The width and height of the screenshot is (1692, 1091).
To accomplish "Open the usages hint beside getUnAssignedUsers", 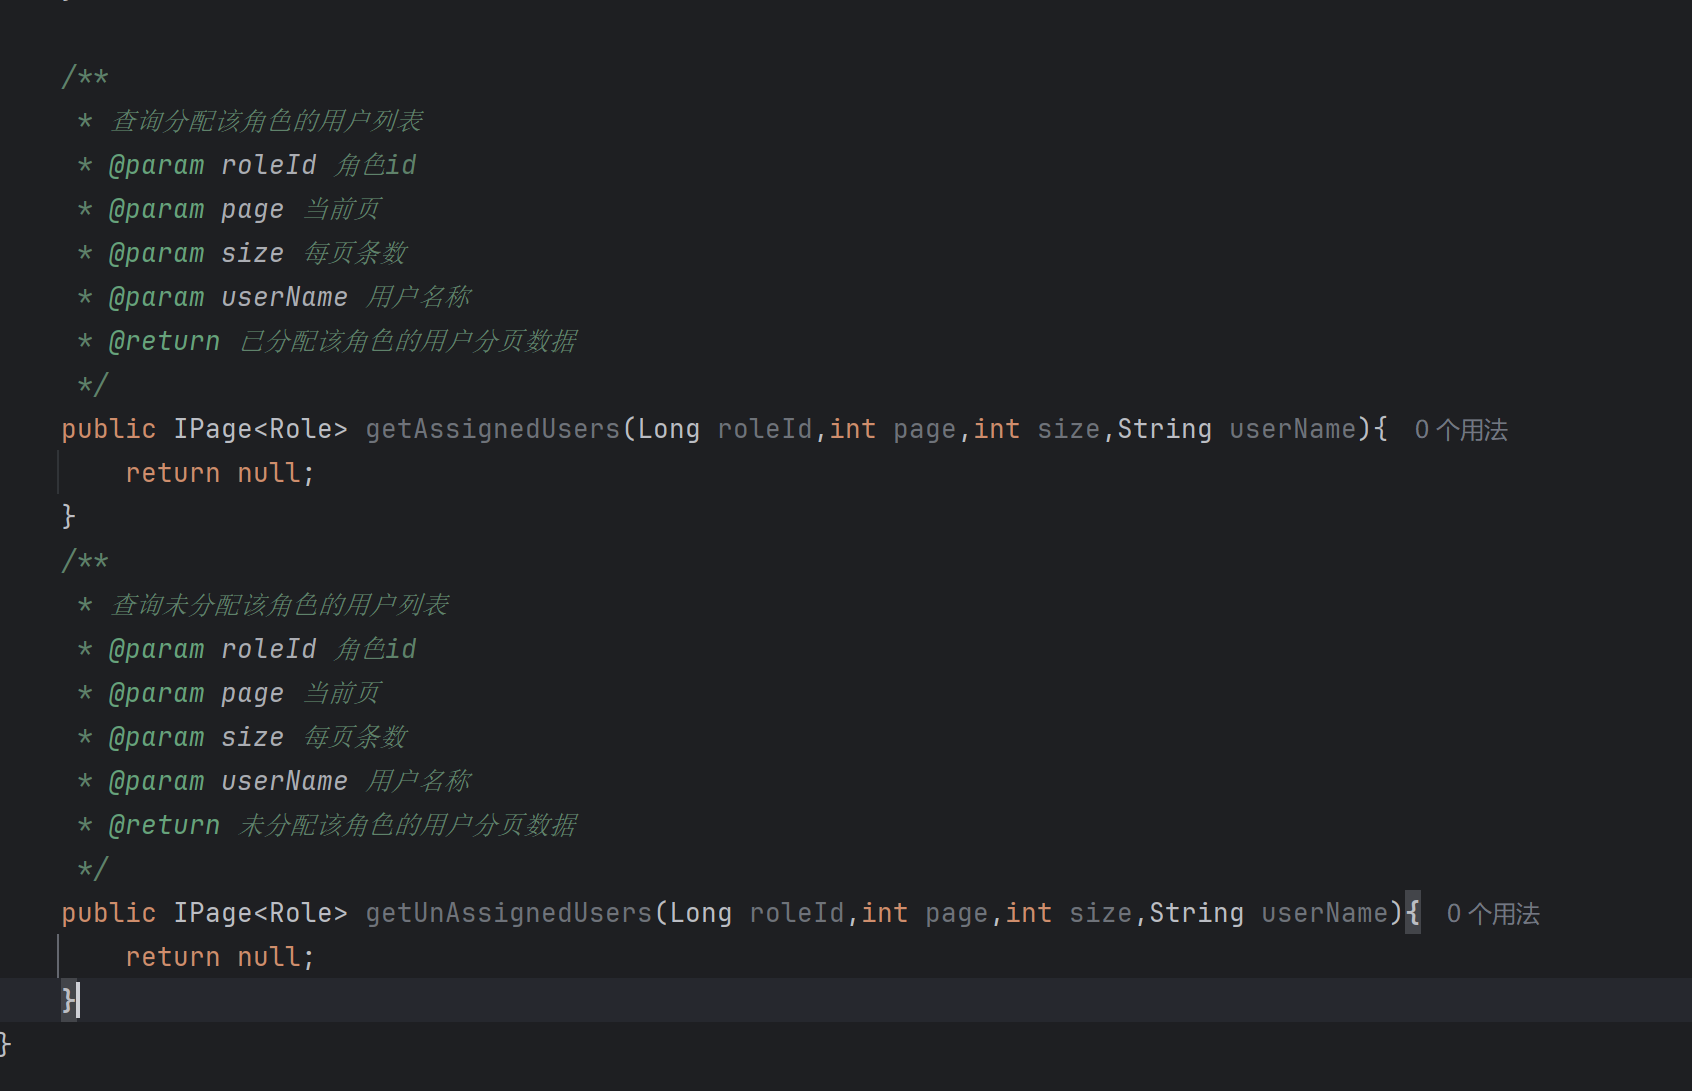I will coord(1492,914).
